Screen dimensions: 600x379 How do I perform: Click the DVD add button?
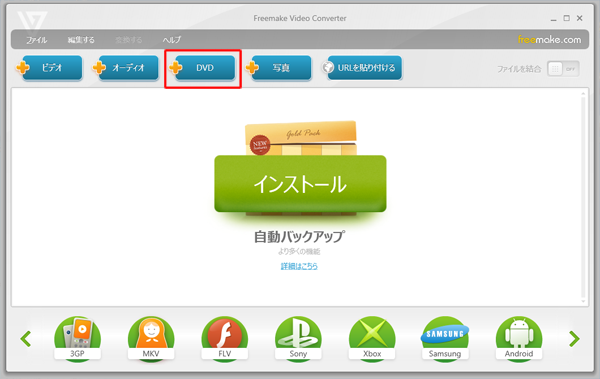(202, 68)
